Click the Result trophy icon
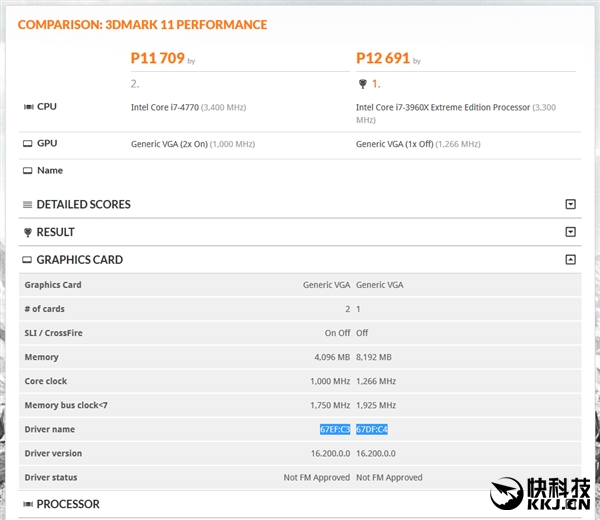Viewport: 600px width, 520px height. click(28, 232)
